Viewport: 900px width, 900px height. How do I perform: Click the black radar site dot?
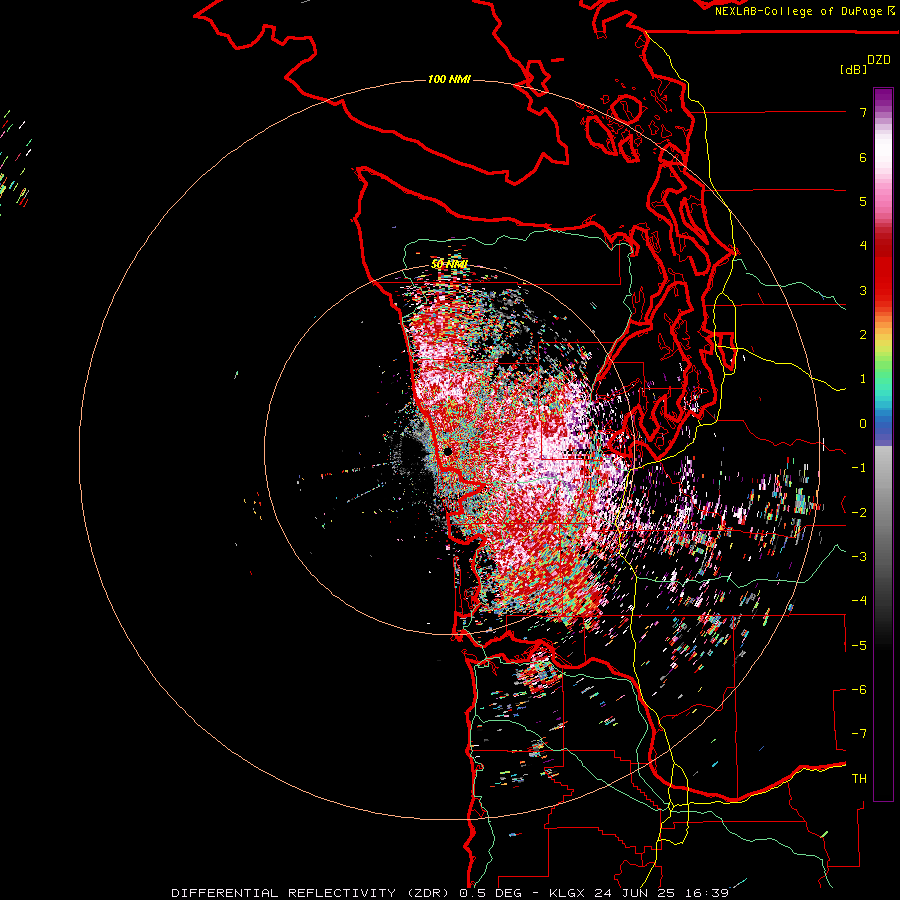(448, 452)
